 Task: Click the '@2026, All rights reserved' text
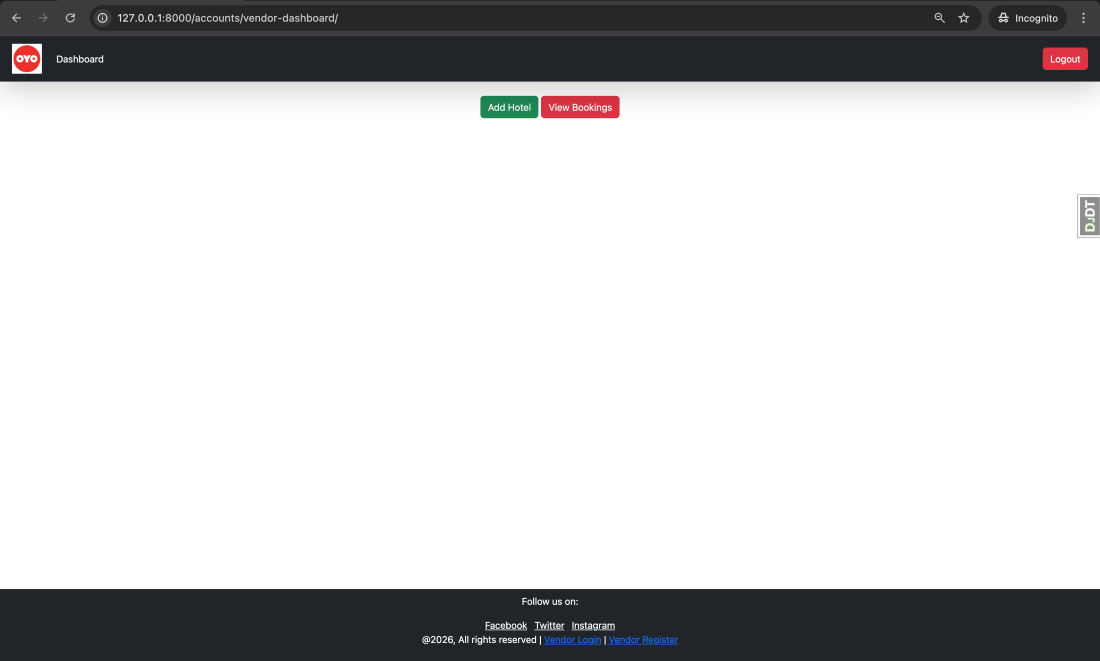[479, 640]
